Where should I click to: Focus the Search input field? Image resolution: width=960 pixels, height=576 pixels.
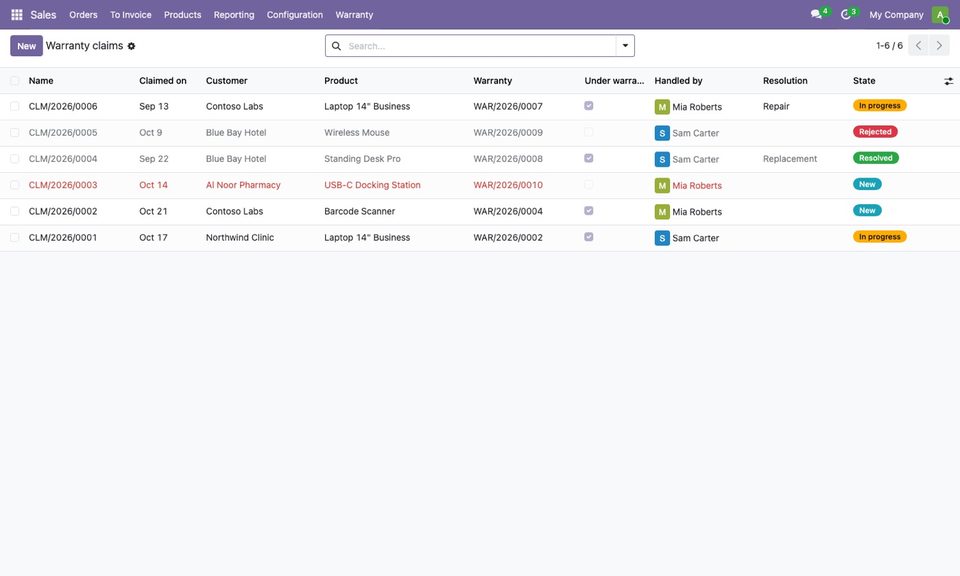pos(479,46)
